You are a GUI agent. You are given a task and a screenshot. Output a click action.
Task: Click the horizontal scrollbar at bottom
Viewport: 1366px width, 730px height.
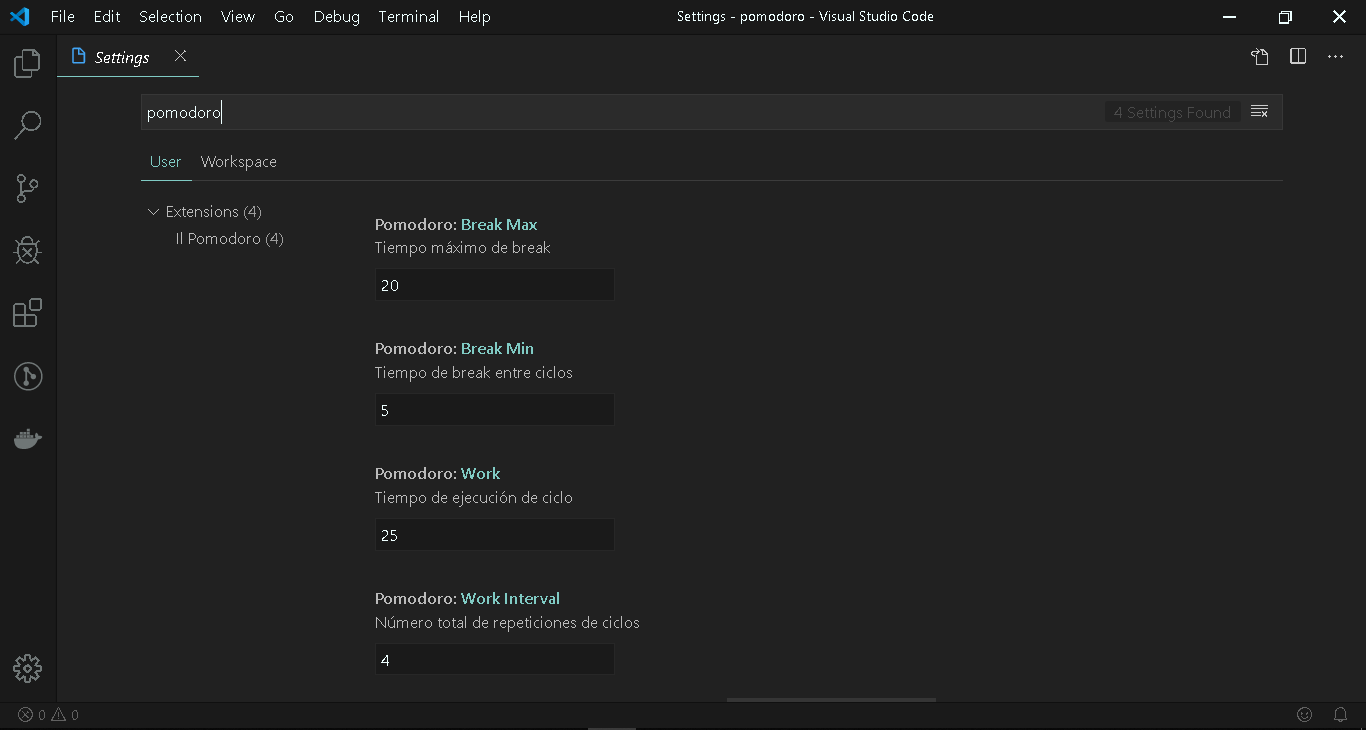pyautogui.click(x=832, y=700)
